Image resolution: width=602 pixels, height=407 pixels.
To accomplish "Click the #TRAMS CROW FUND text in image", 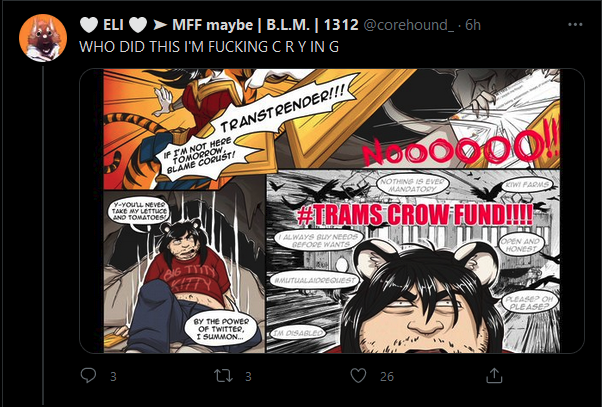I will (415, 214).
